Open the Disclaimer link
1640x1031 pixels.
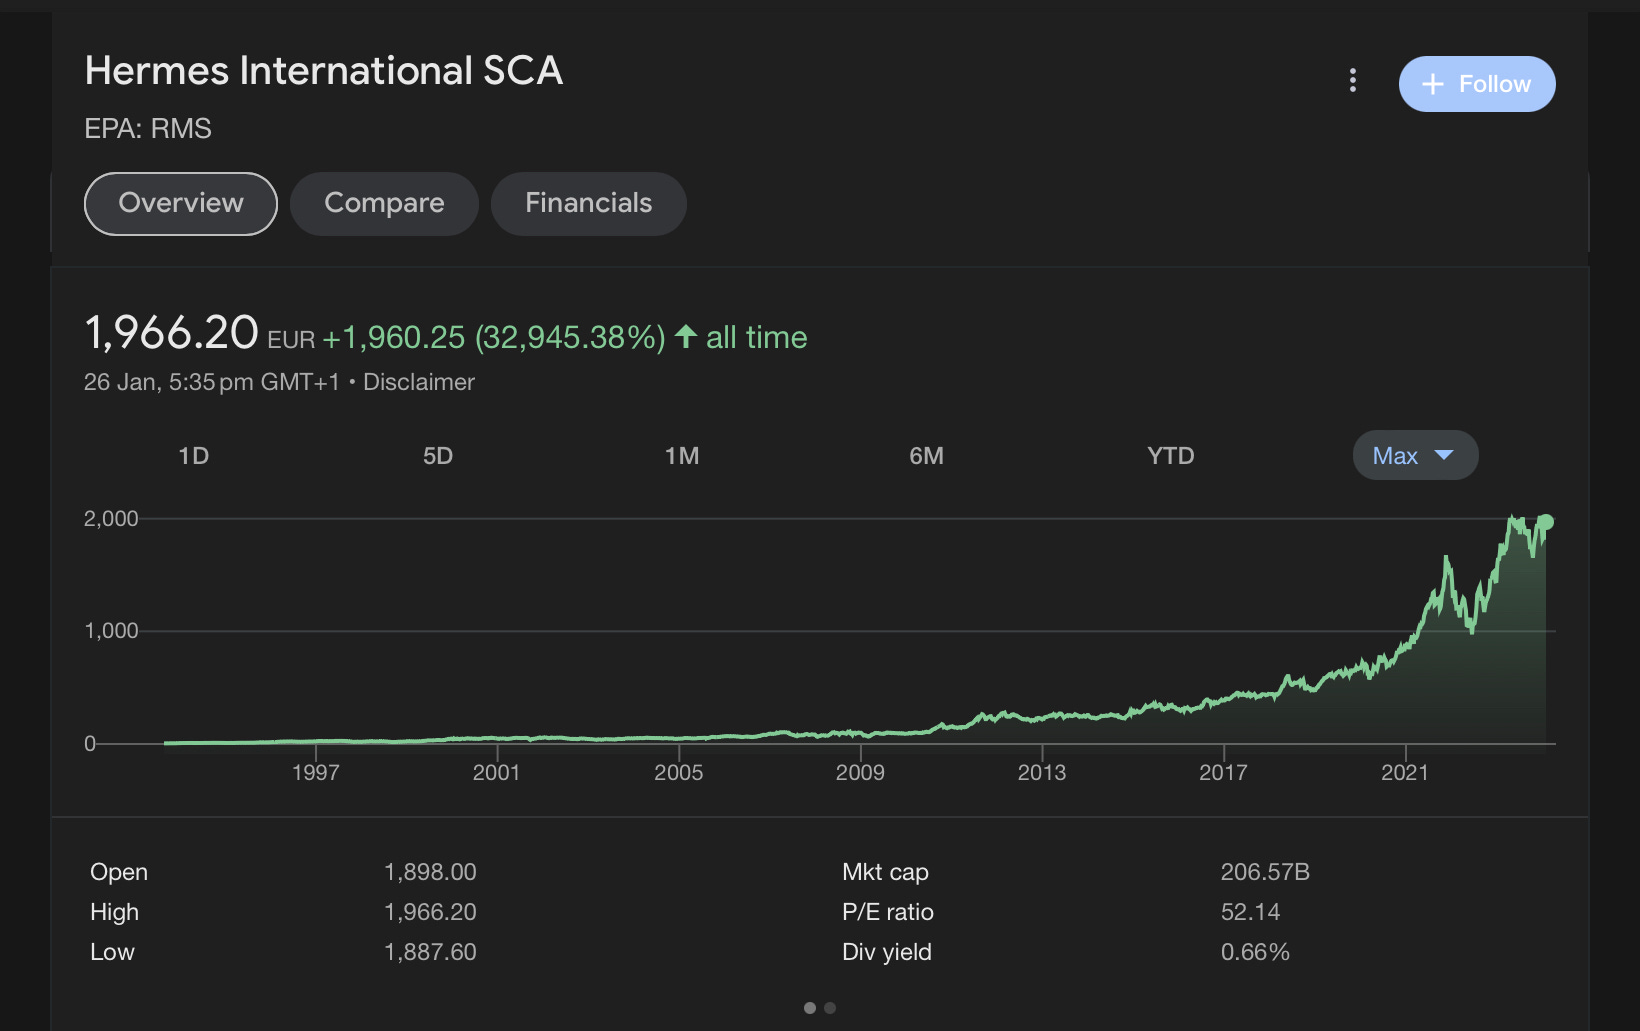tap(418, 382)
